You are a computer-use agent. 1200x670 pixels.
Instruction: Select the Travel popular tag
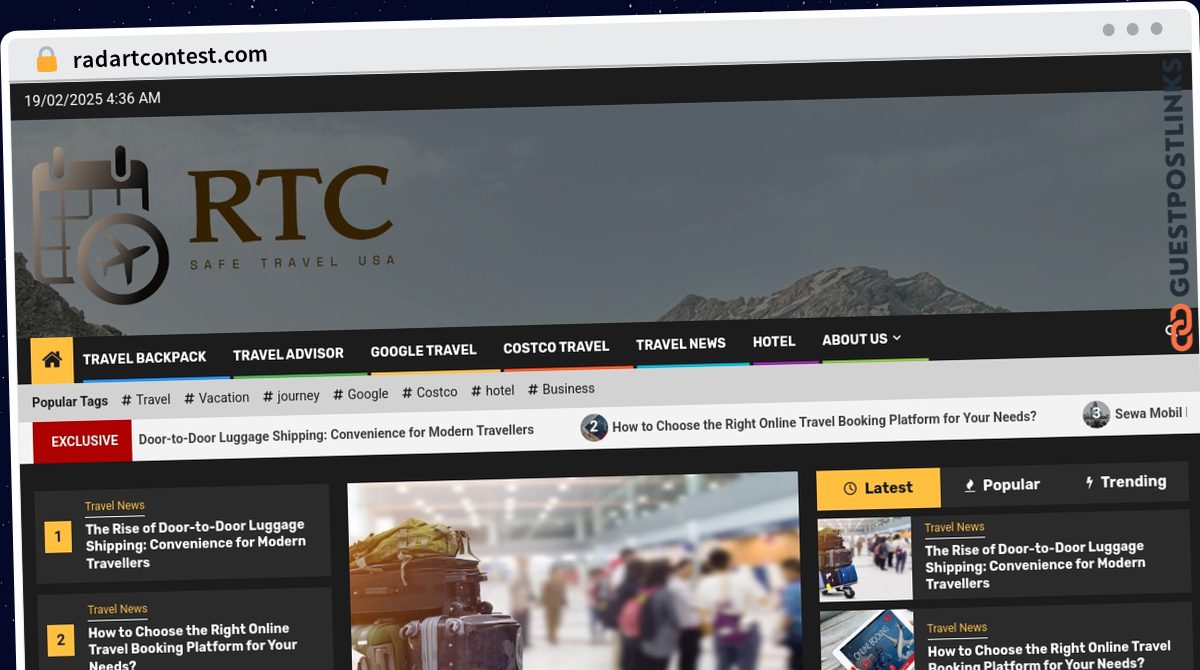tap(146, 399)
